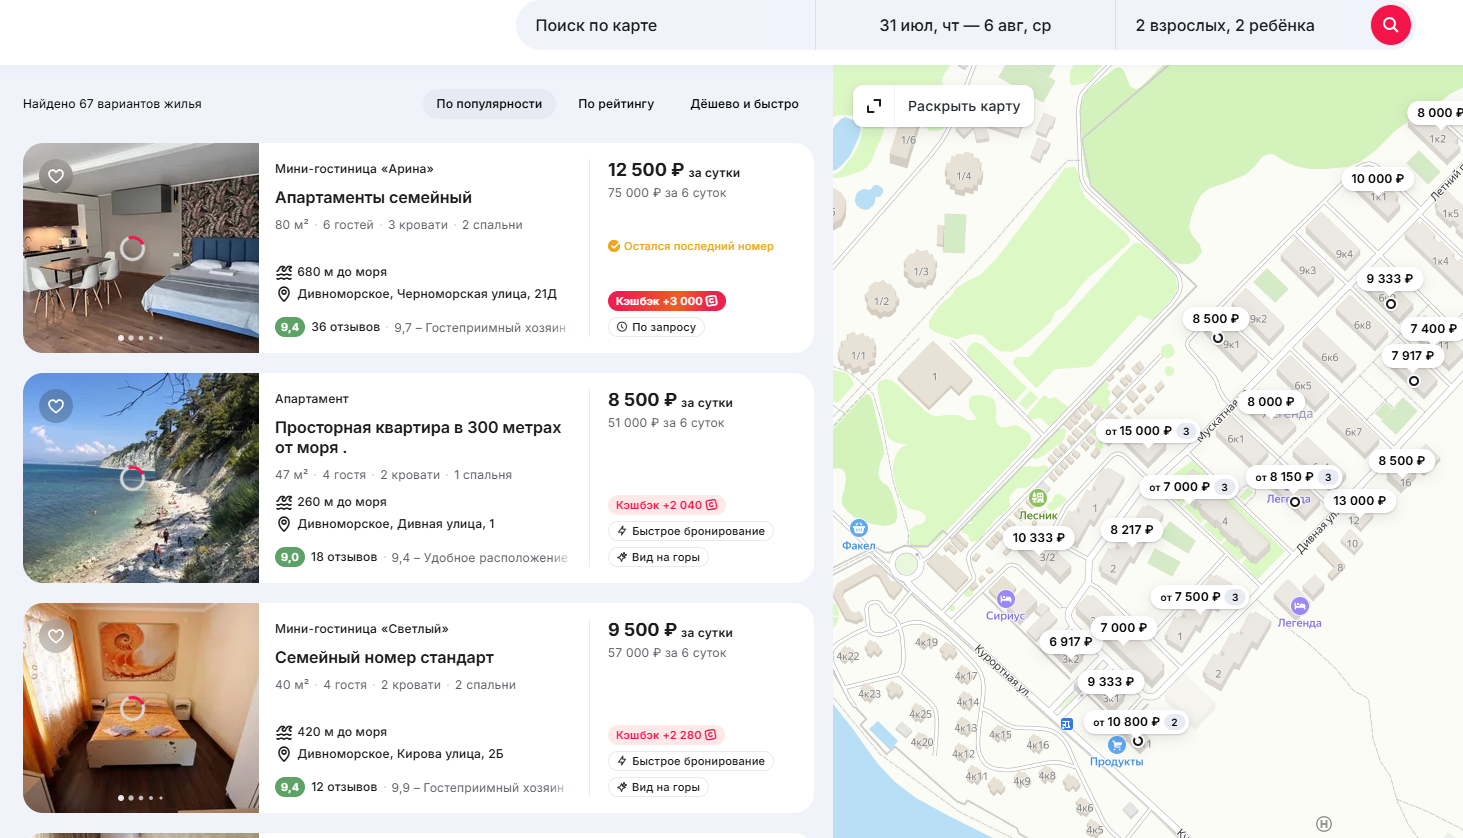
Task: Favorite the Просторная квартира listing with the heart icon
Action: point(56,406)
